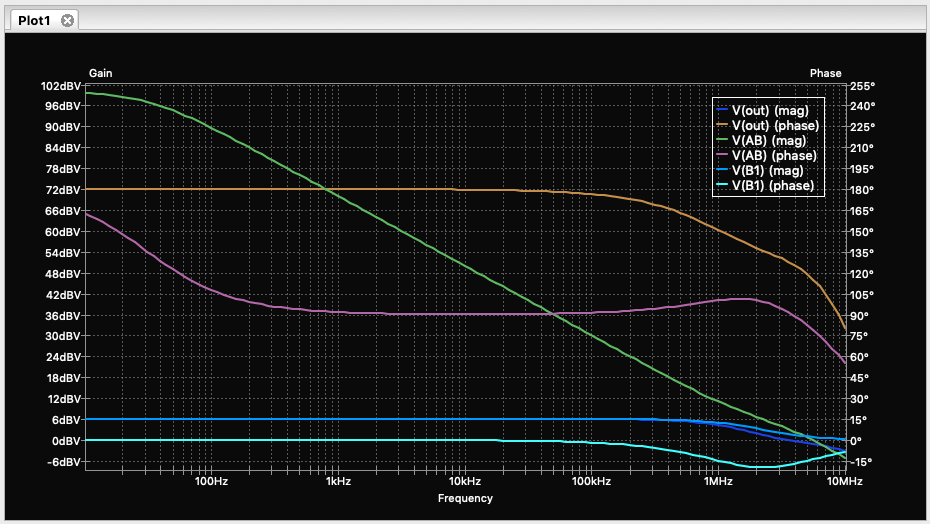Pick the V(AB) (phase) legend label
Screen dimensions: 930x524
click(774, 155)
